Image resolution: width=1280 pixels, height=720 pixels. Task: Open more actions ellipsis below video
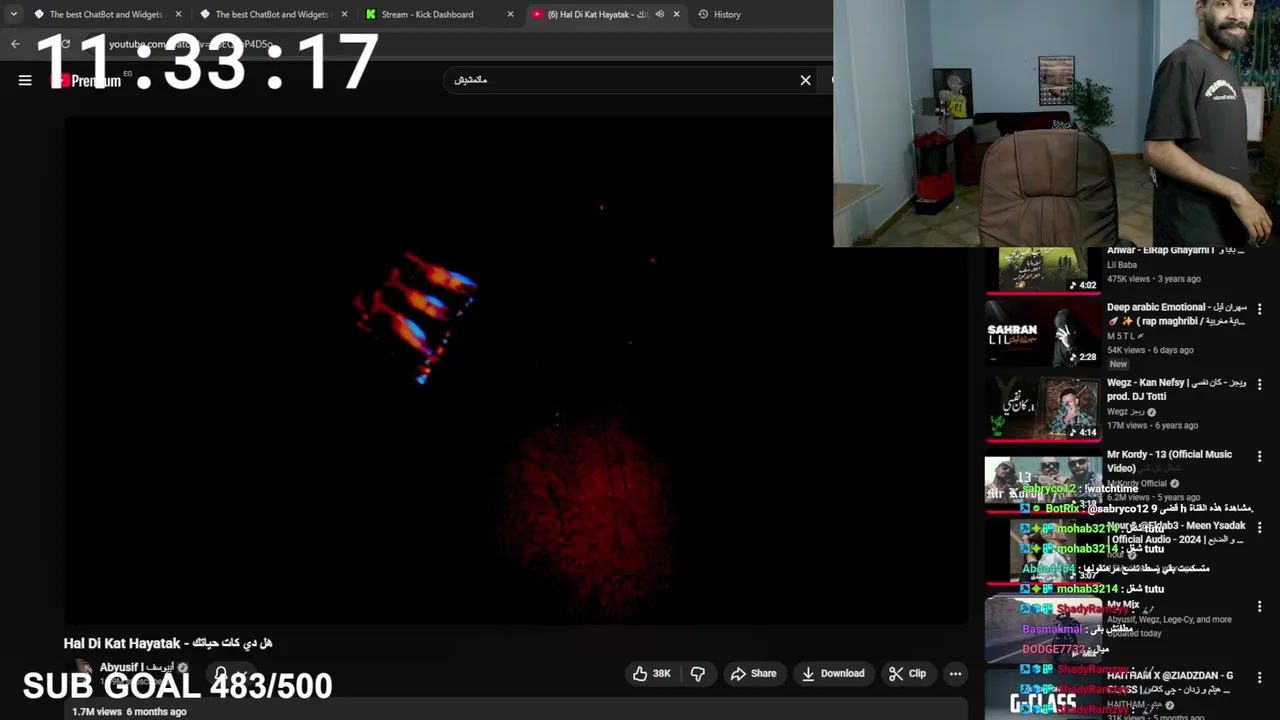coord(955,673)
